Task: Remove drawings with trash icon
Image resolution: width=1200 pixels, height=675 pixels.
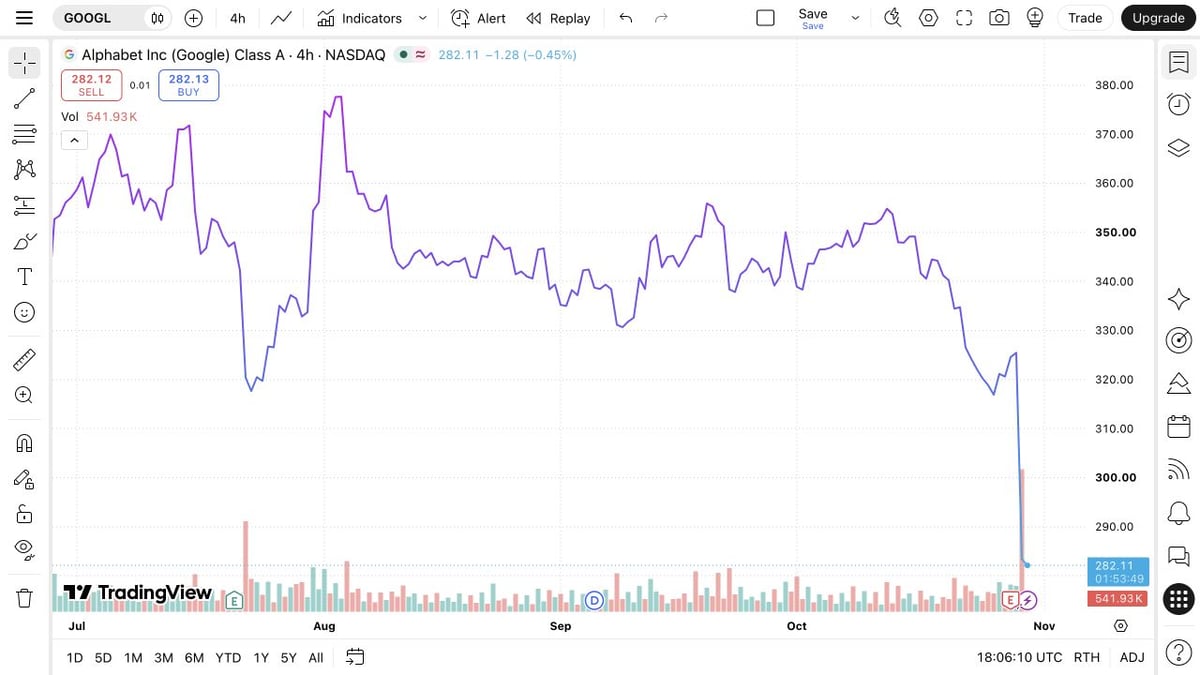Action: pyautogui.click(x=24, y=598)
